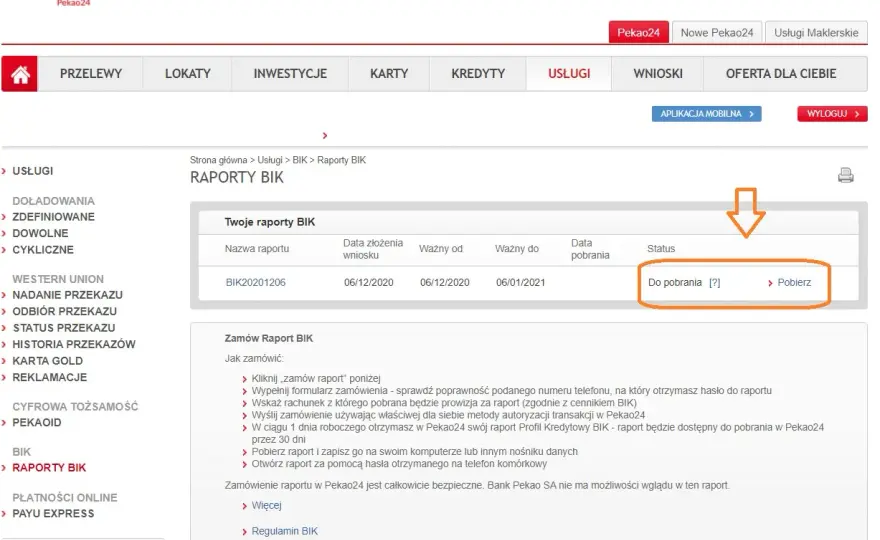Click the APLIKACJA MOBILNA button
Viewport: 880px width, 540px height.
click(x=707, y=114)
